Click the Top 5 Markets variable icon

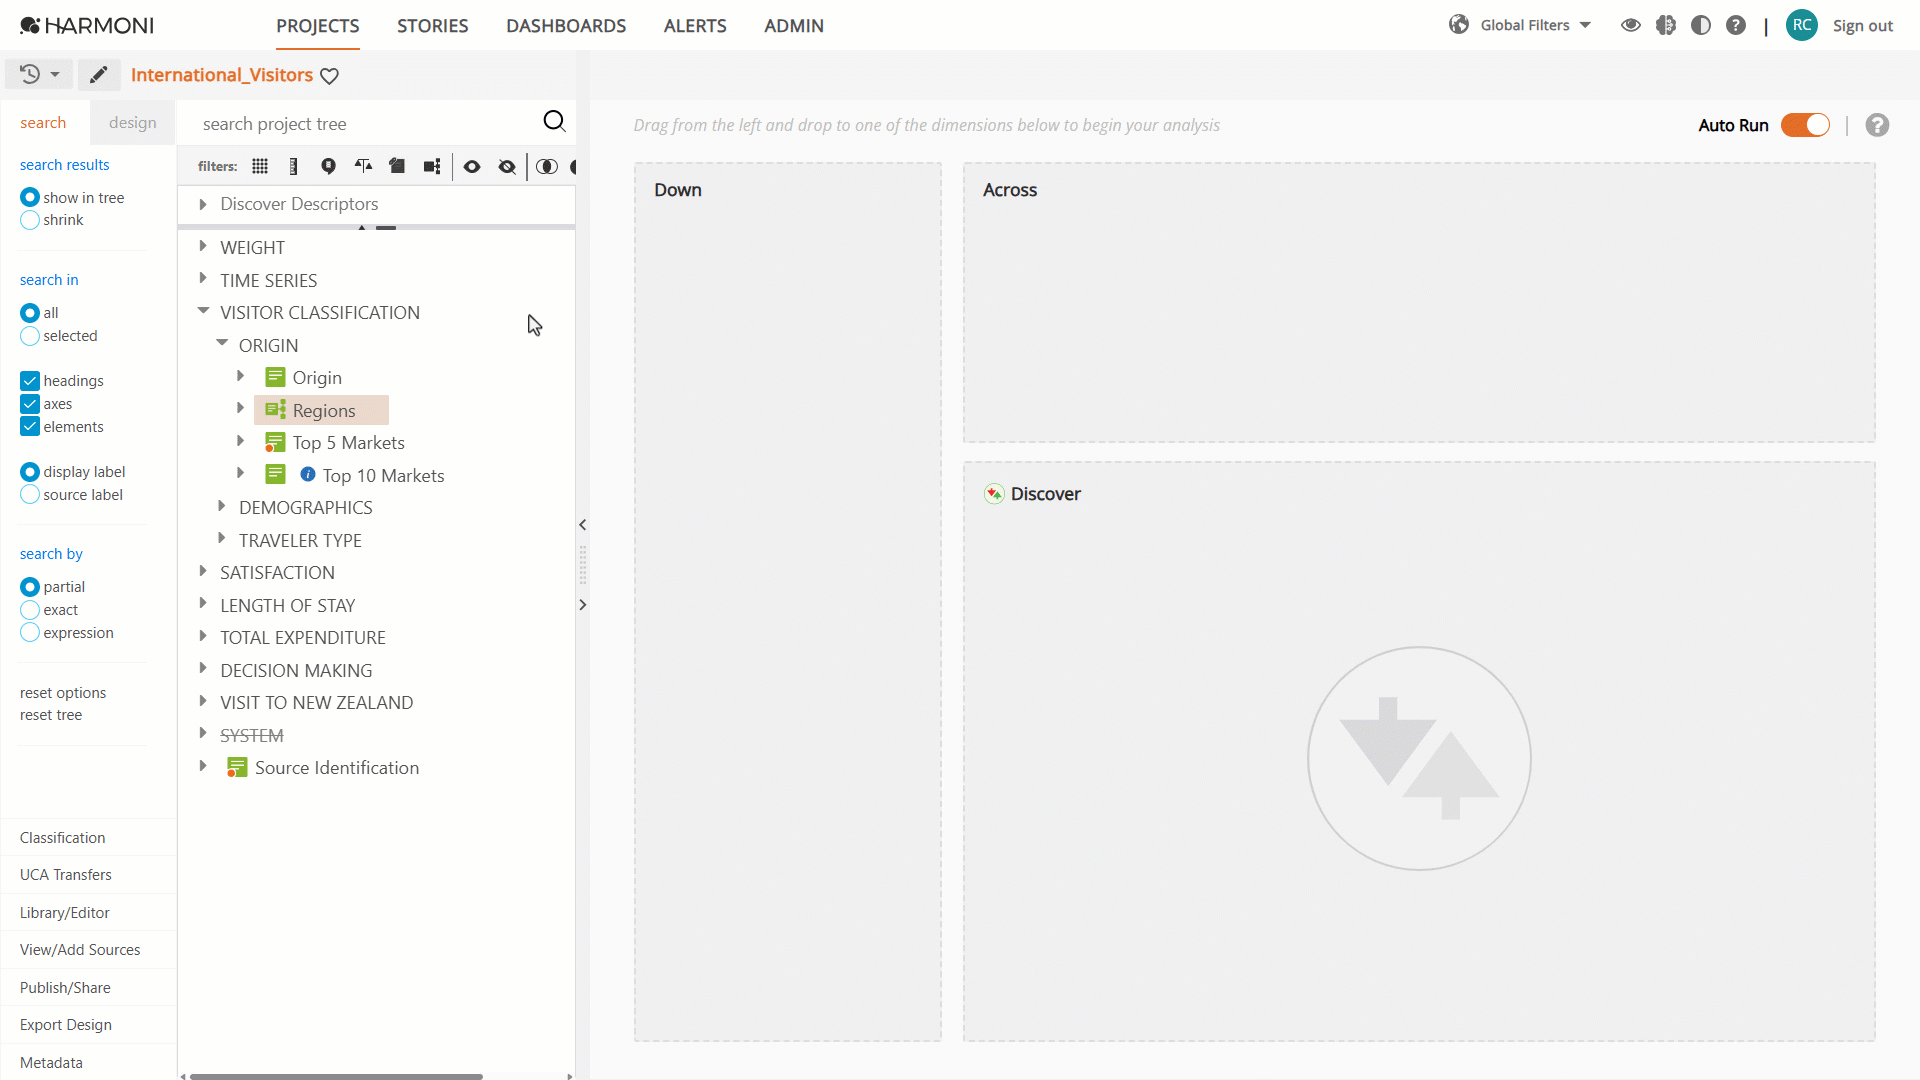pos(275,442)
